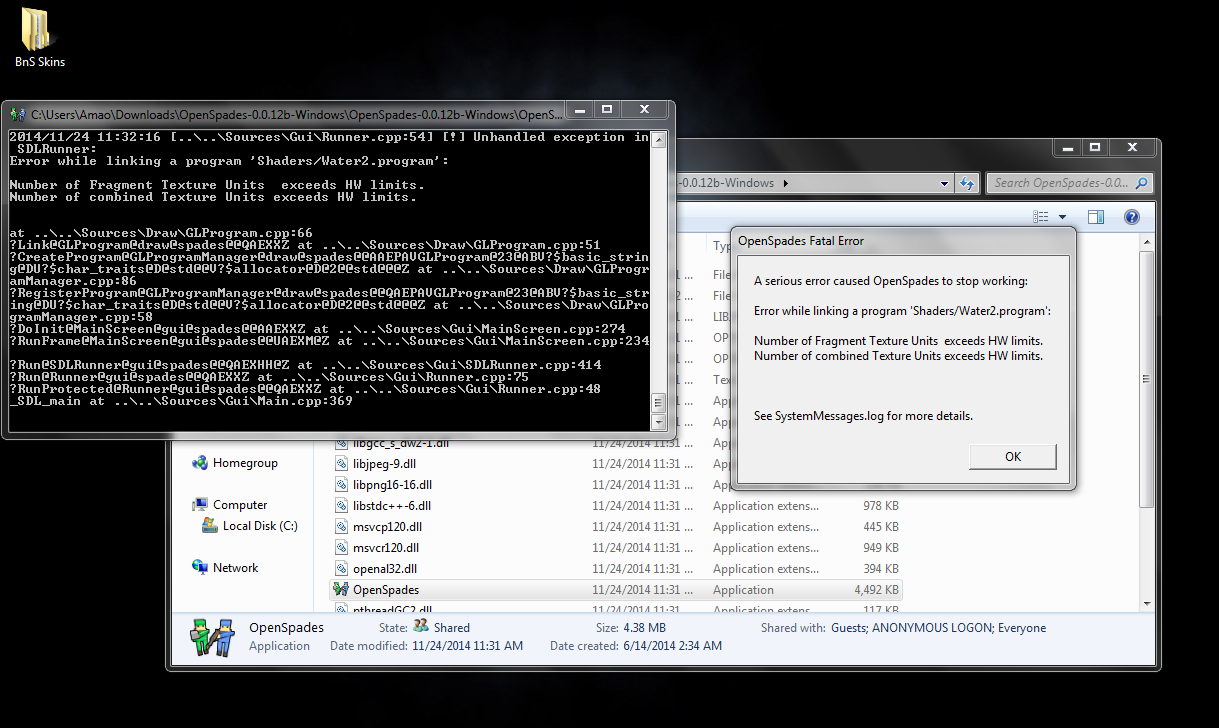Click the 445 KB size cell
This screenshot has width=1219, height=728.
[x=881, y=527]
